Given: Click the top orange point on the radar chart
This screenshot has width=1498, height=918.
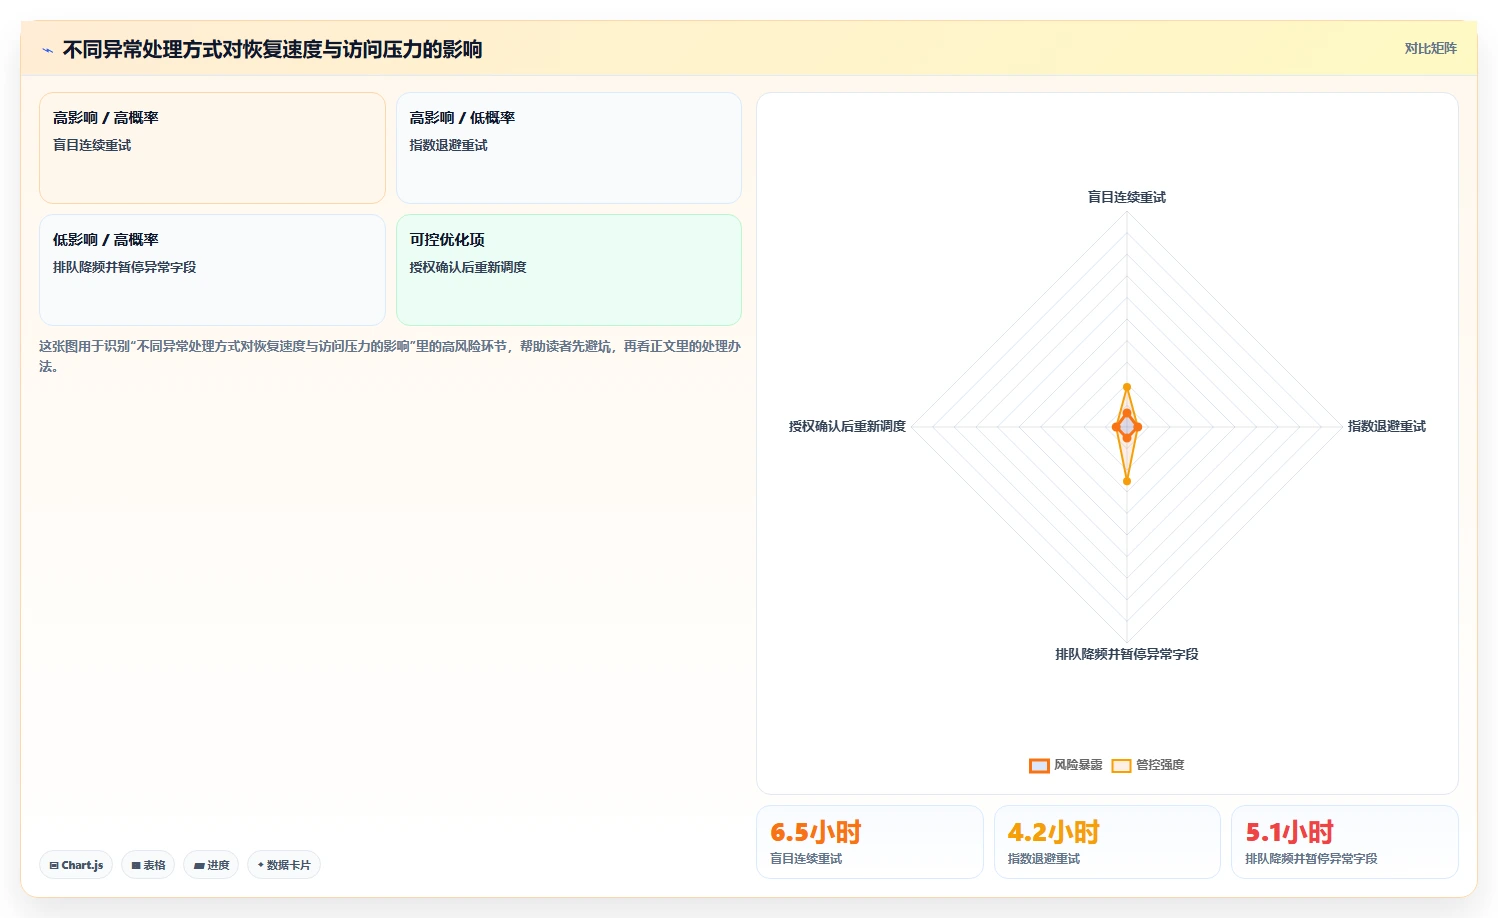Looking at the screenshot, I should (1127, 387).
